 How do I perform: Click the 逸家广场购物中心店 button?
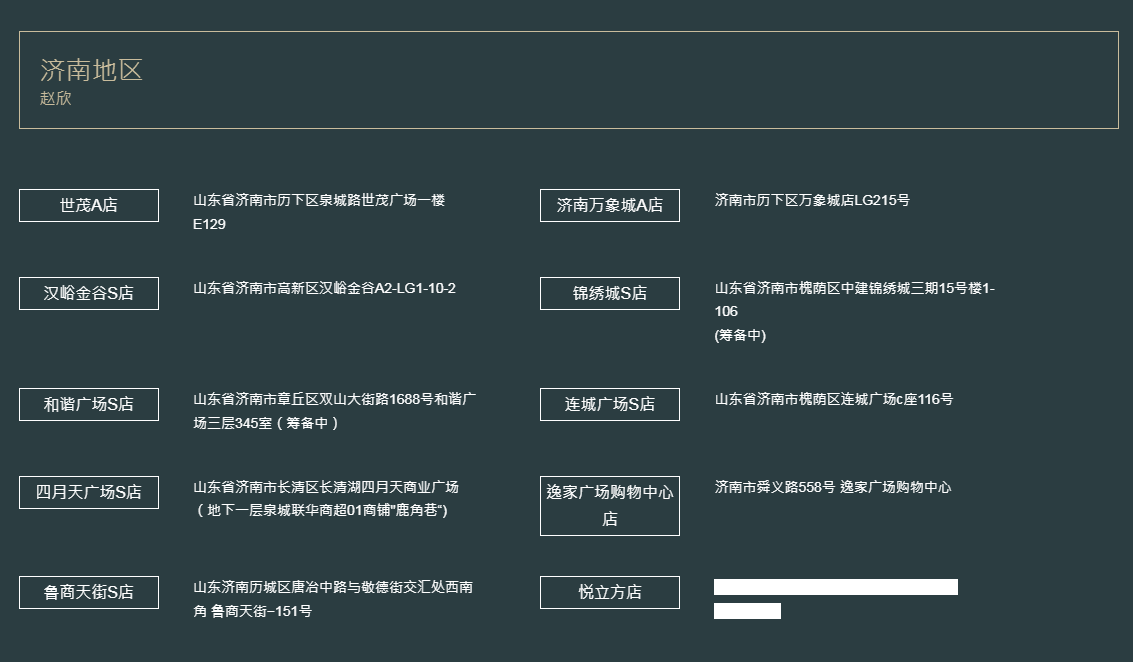(x=610, y=506)
